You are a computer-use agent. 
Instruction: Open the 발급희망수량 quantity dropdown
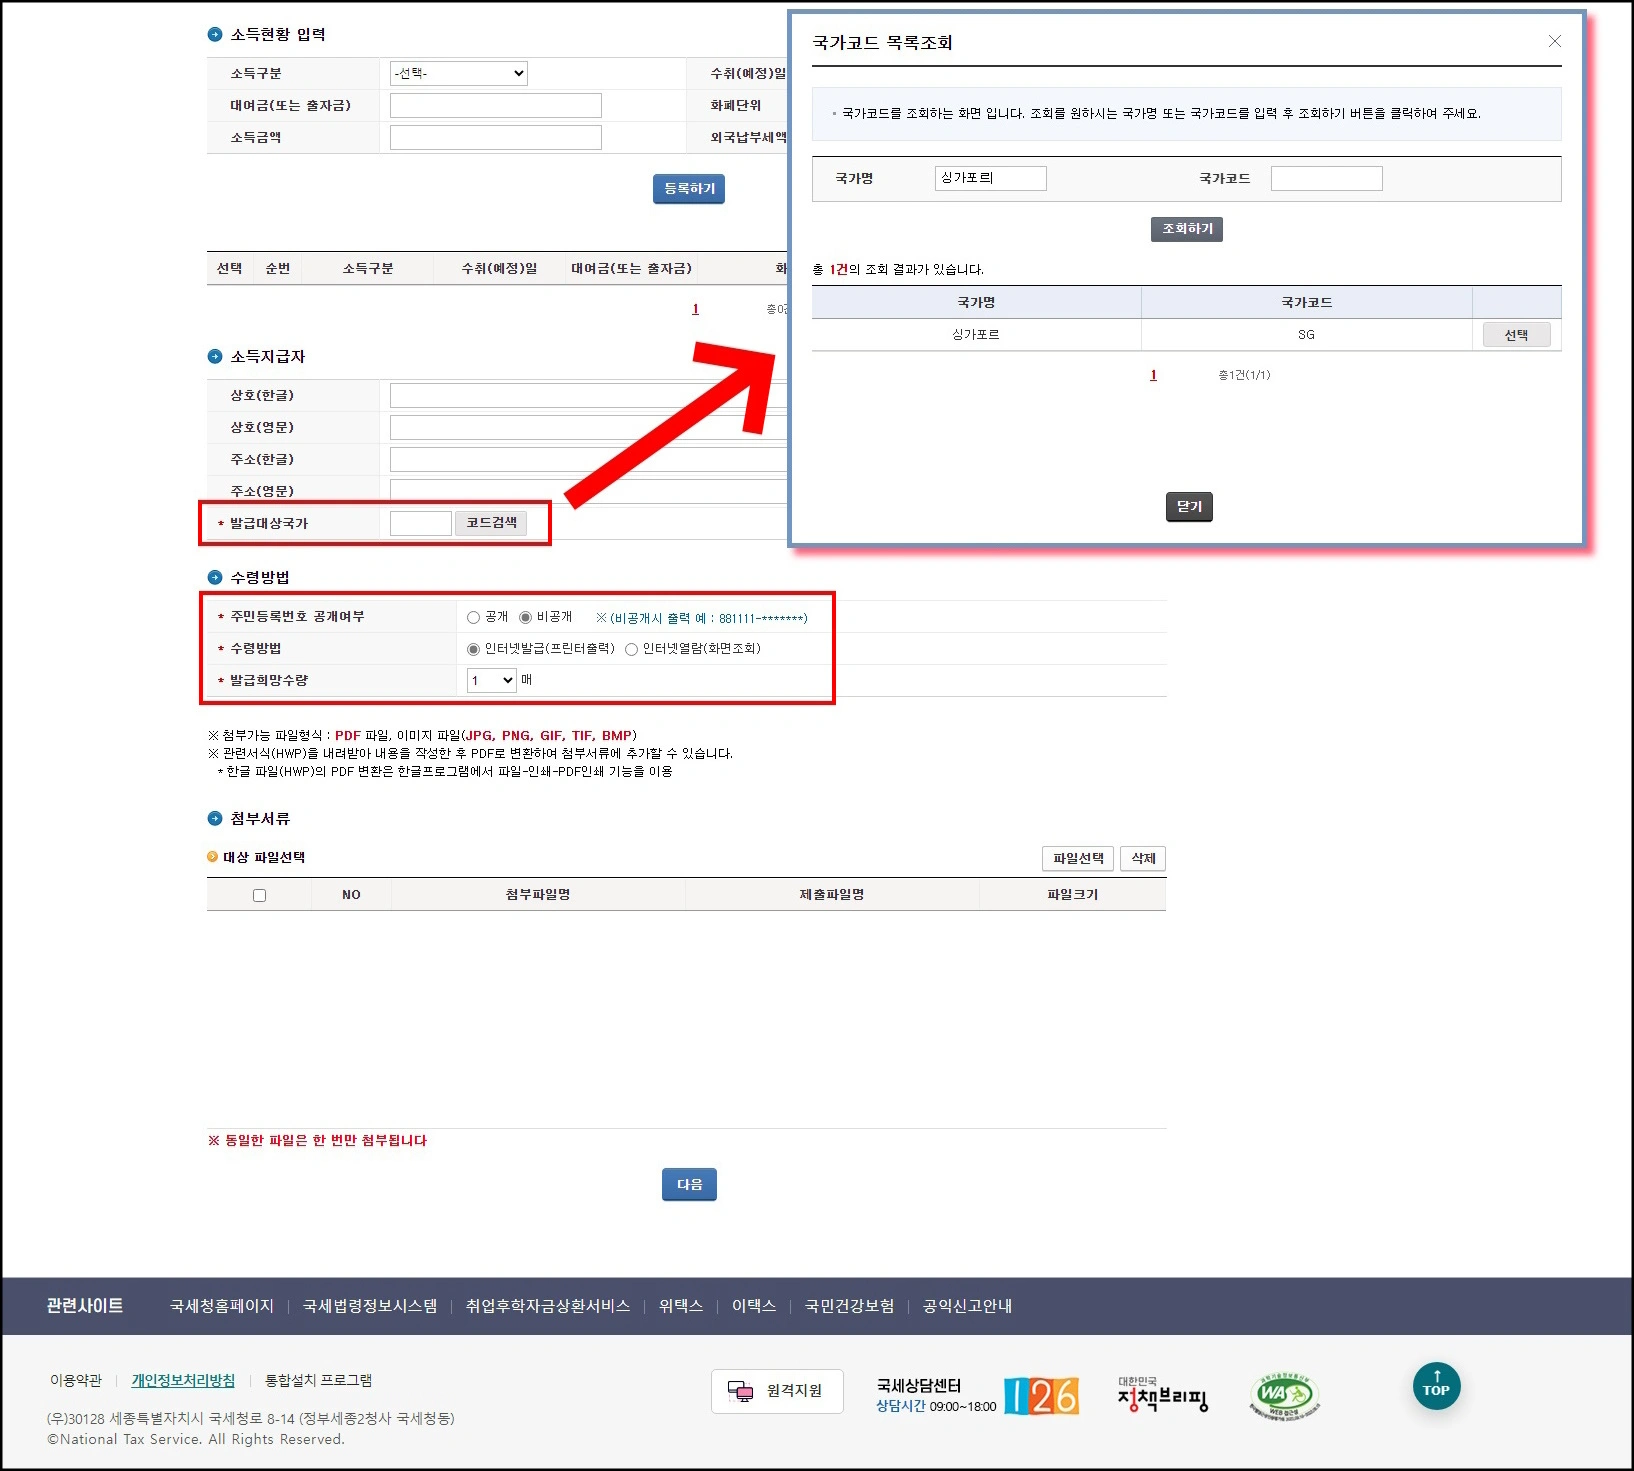(x=492, y=681)
